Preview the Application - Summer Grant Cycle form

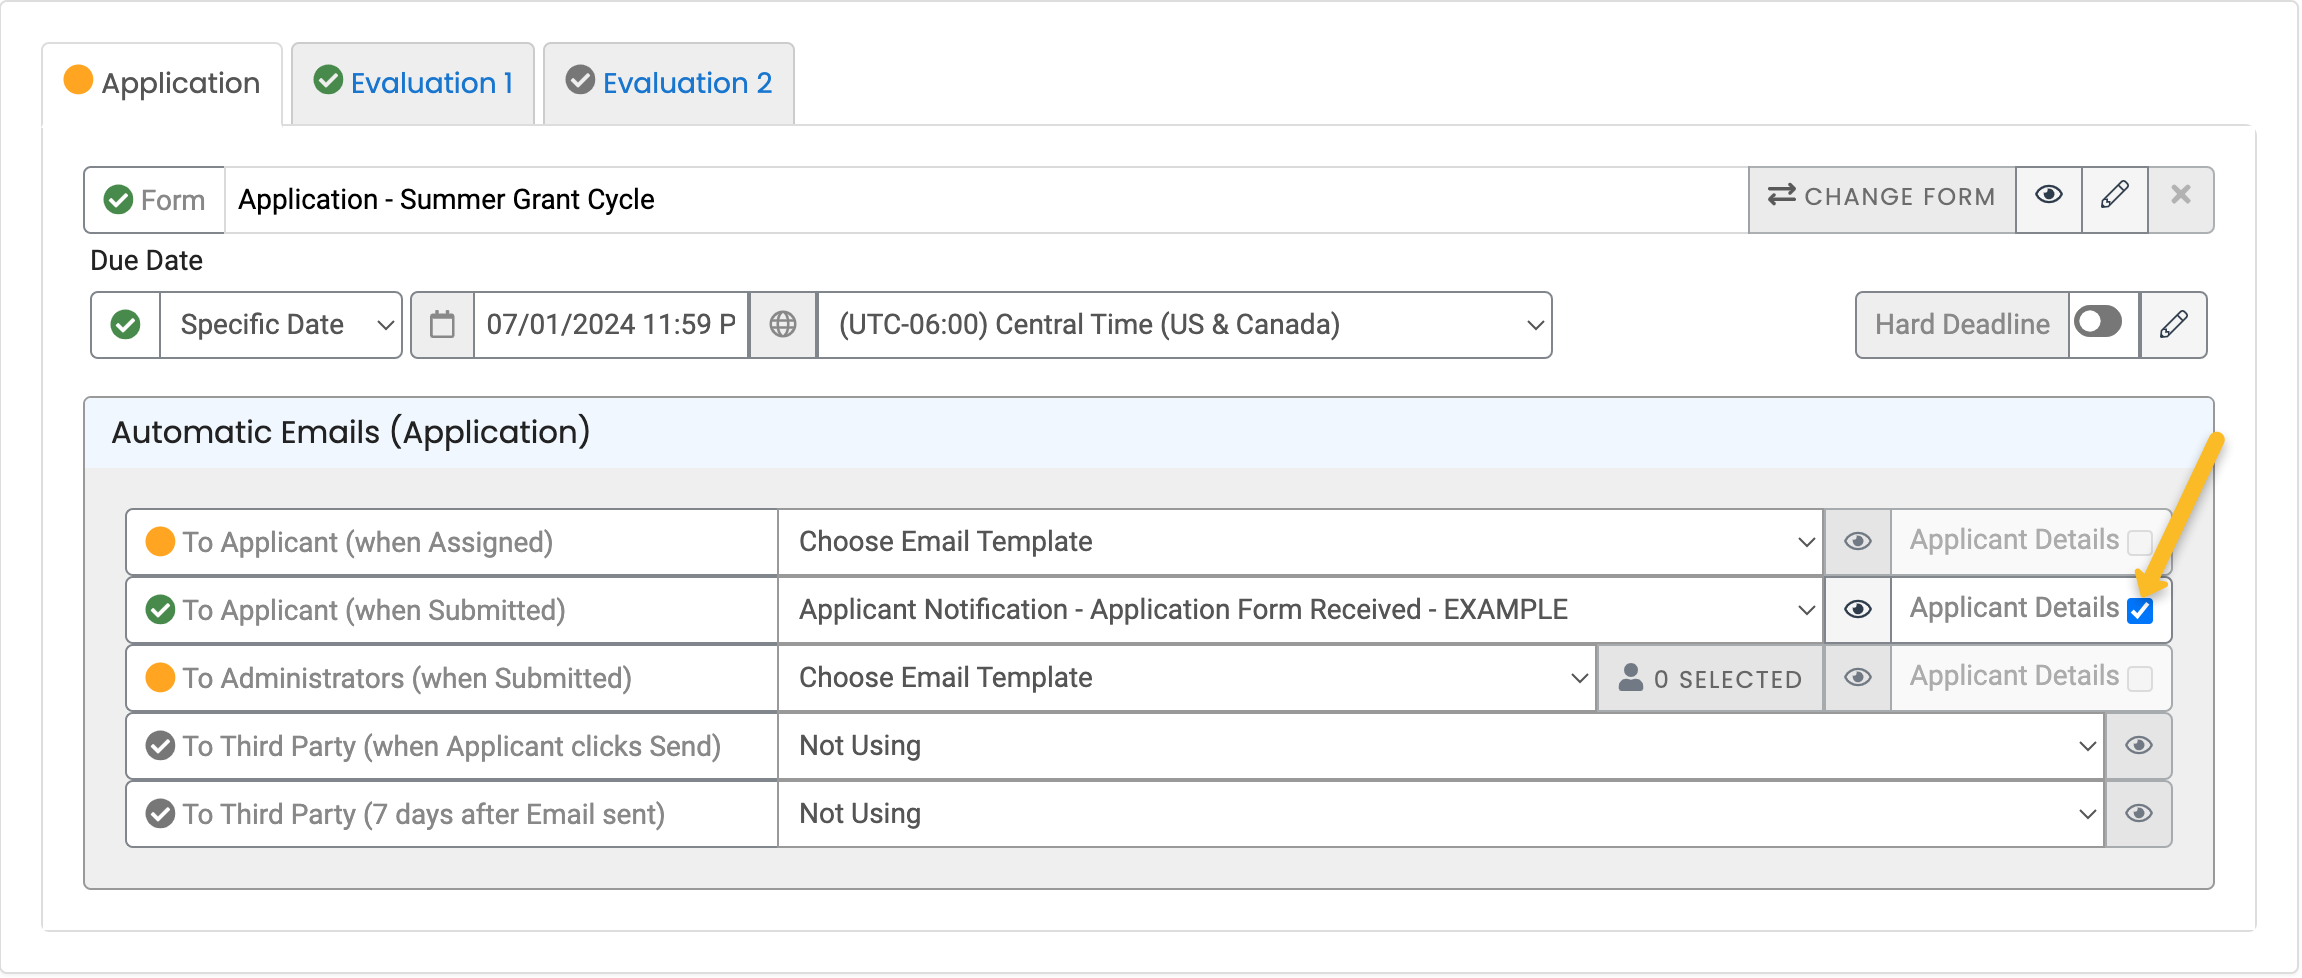(x=2048, y=197)
